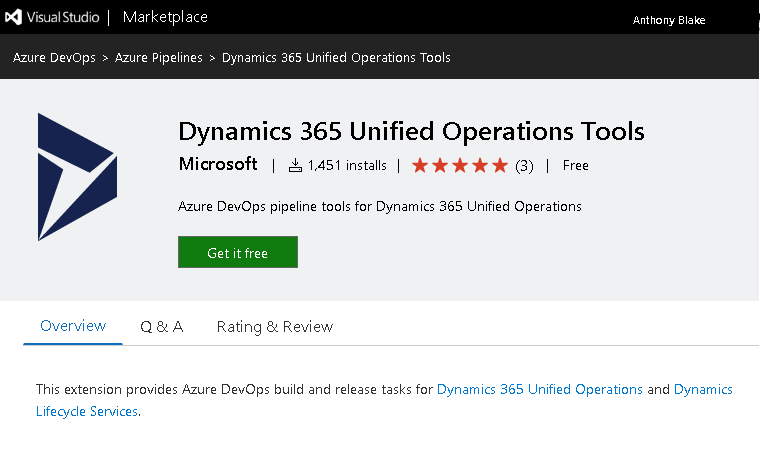The height and width of the screenshot is (460, 760).
Task: Click the download installs icon
Action: click(x=295, y=165)
